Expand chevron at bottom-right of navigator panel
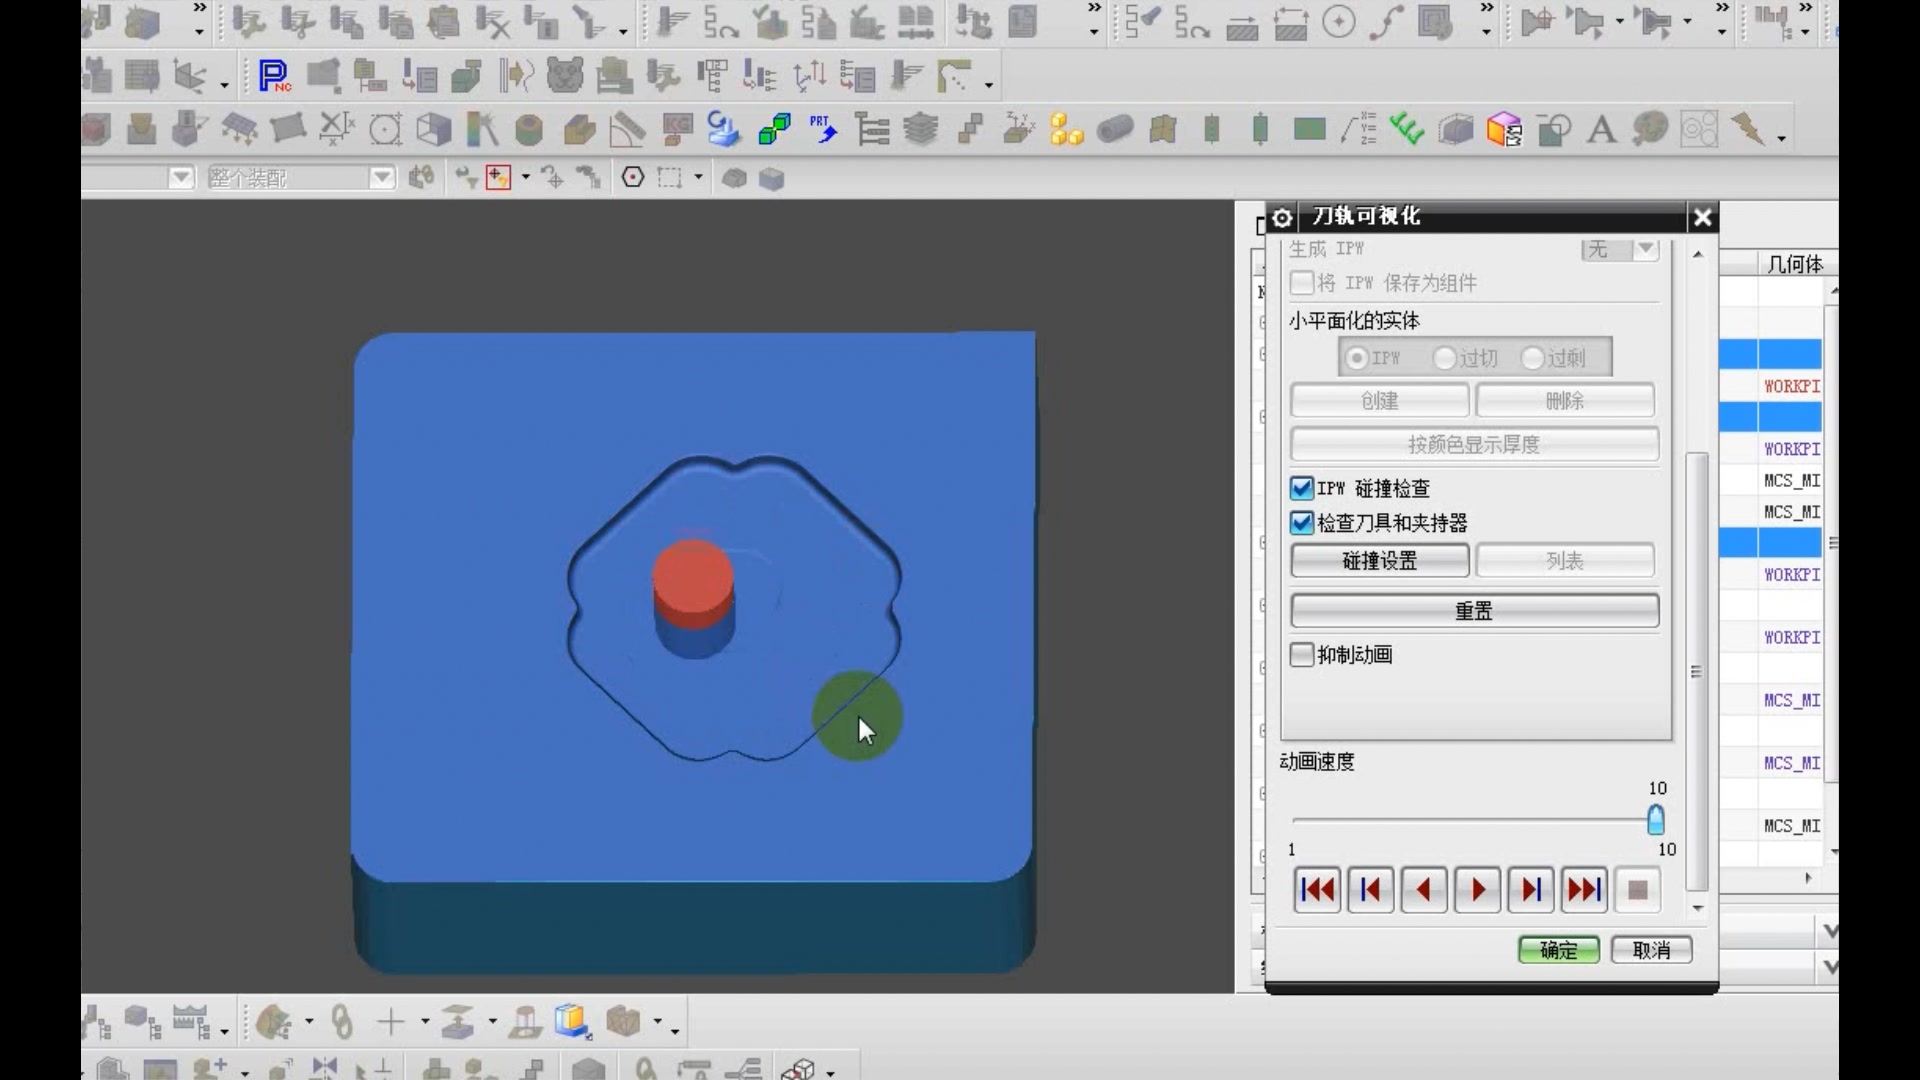The image size is (1920, 1080). 1829,966
